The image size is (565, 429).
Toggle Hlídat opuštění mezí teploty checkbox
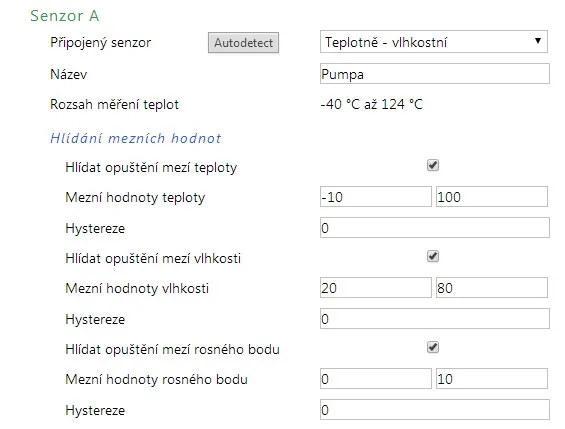point(433,165)
